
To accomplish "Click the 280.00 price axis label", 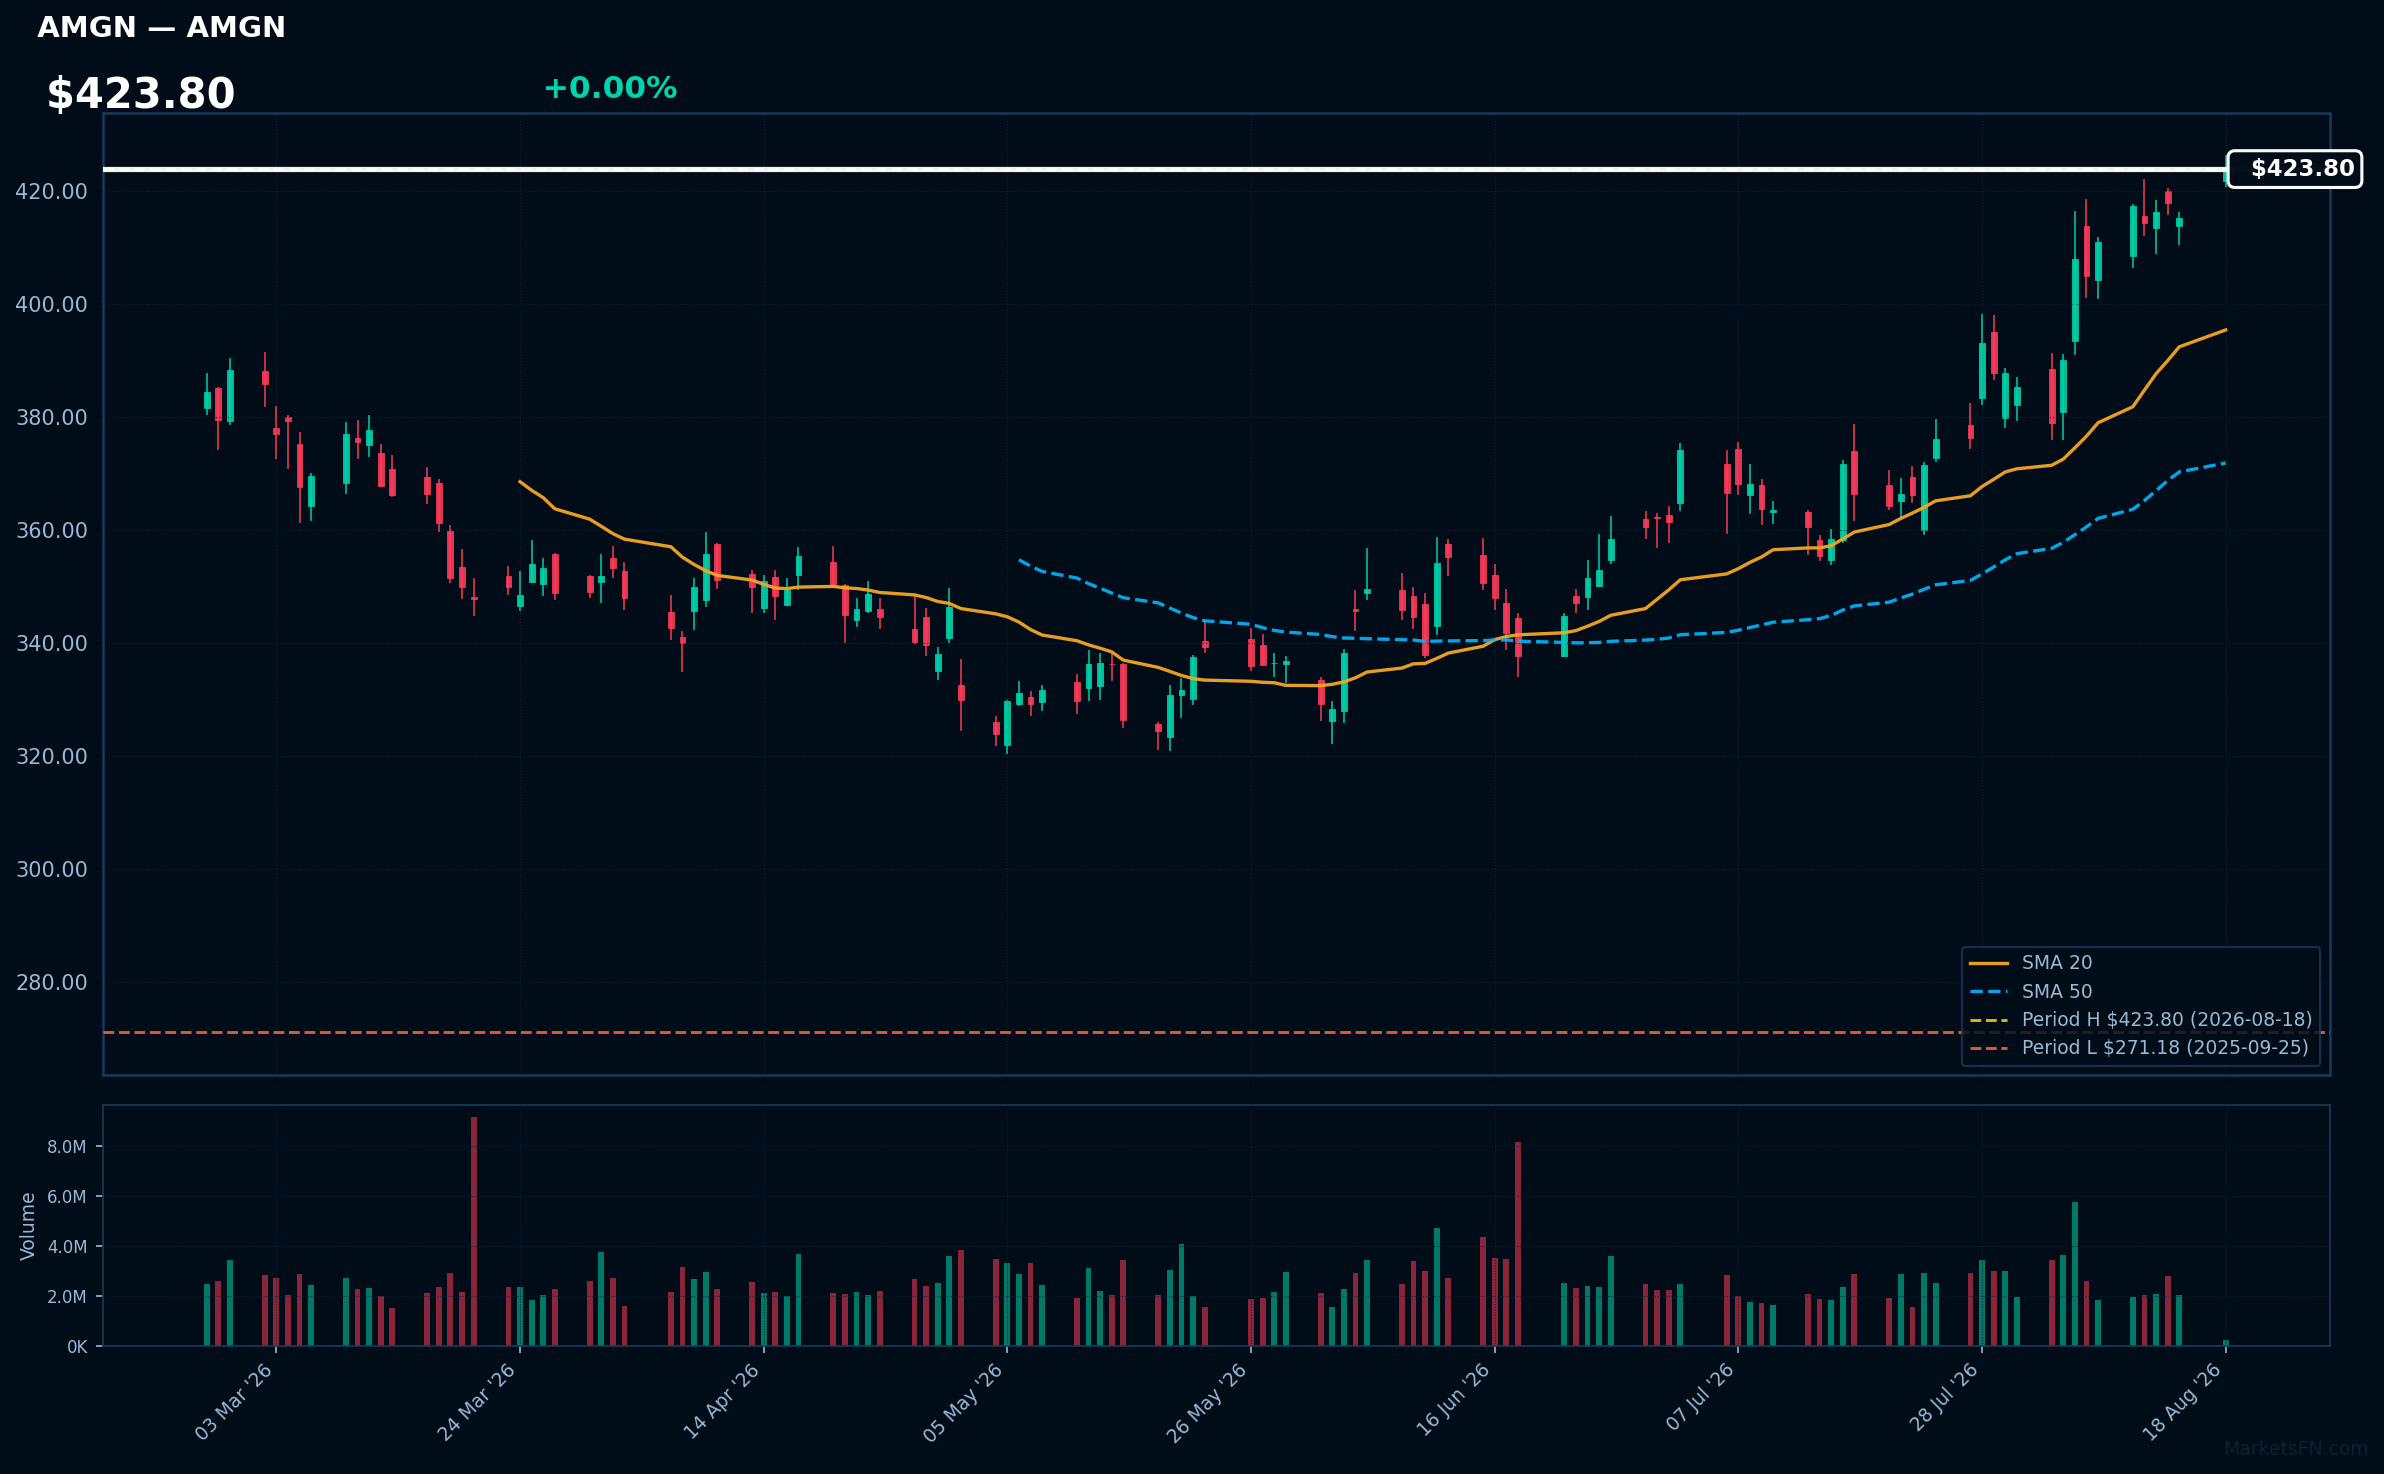I will (x=51, y=982).
